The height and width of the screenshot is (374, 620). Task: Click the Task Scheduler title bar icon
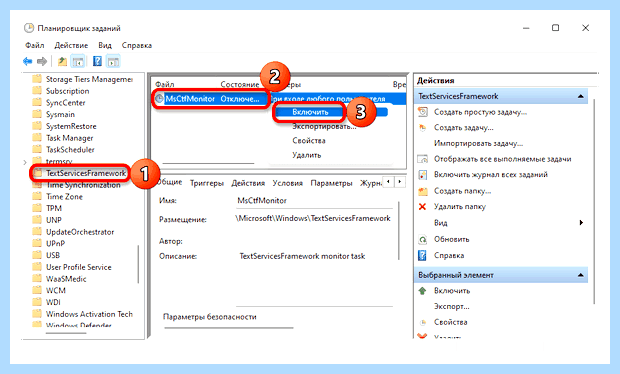(29, 28)
